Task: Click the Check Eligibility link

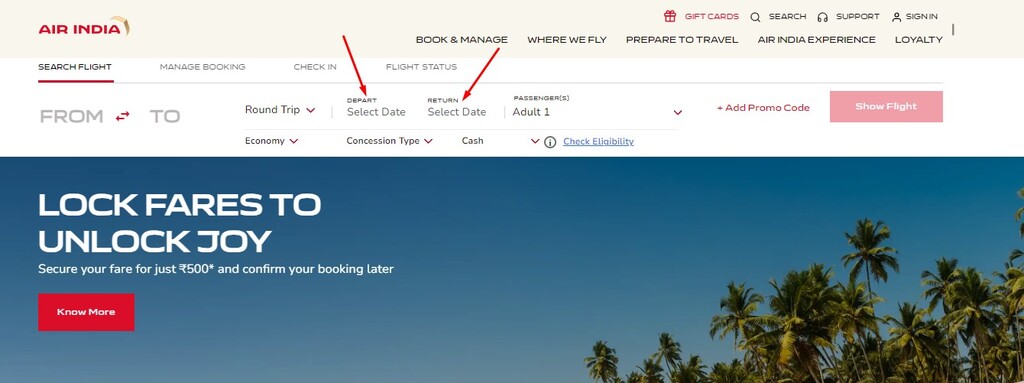Action: coord(598,142)
